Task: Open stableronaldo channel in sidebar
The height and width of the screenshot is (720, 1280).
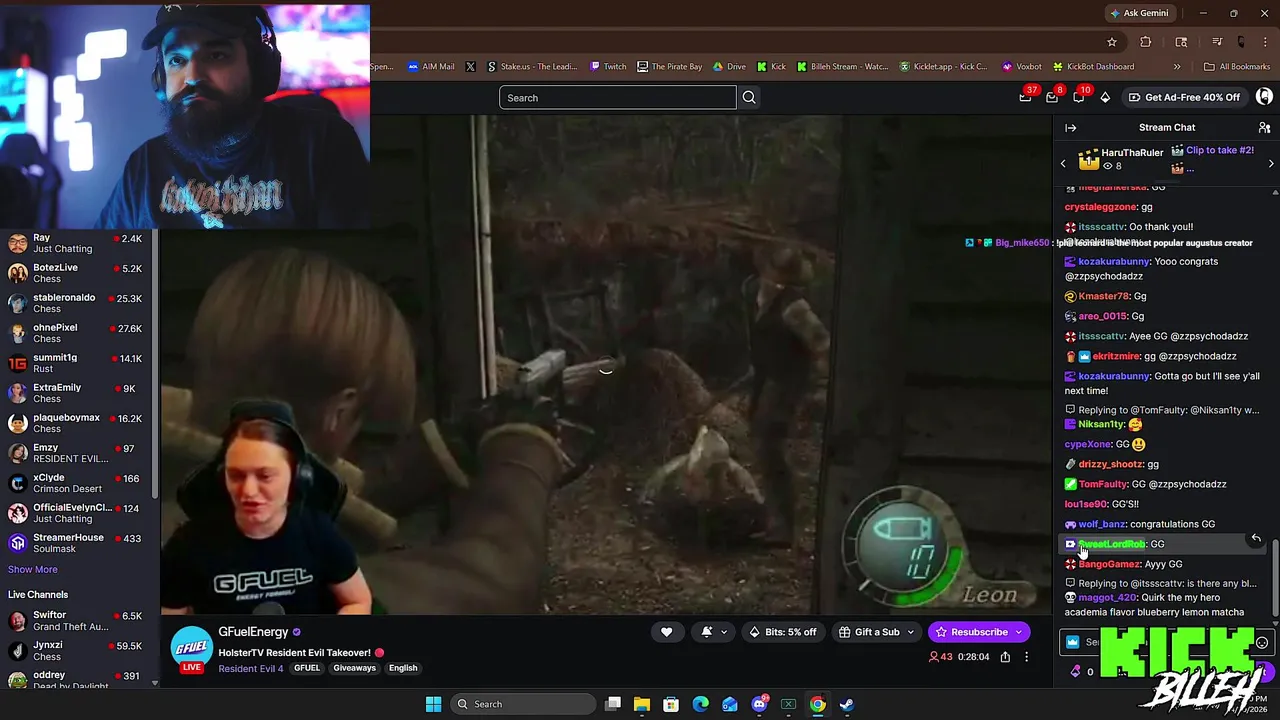Action: coord(76,303)
